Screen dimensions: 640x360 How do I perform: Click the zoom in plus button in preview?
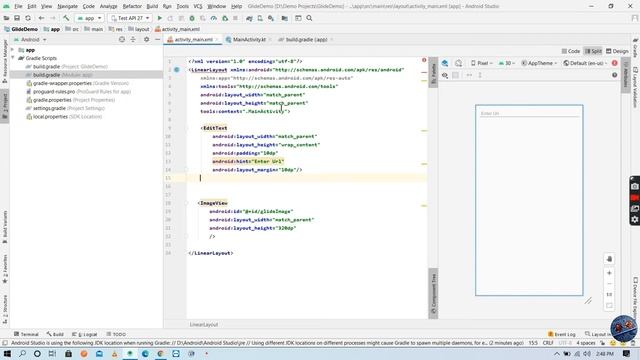(x=609, y=273)
